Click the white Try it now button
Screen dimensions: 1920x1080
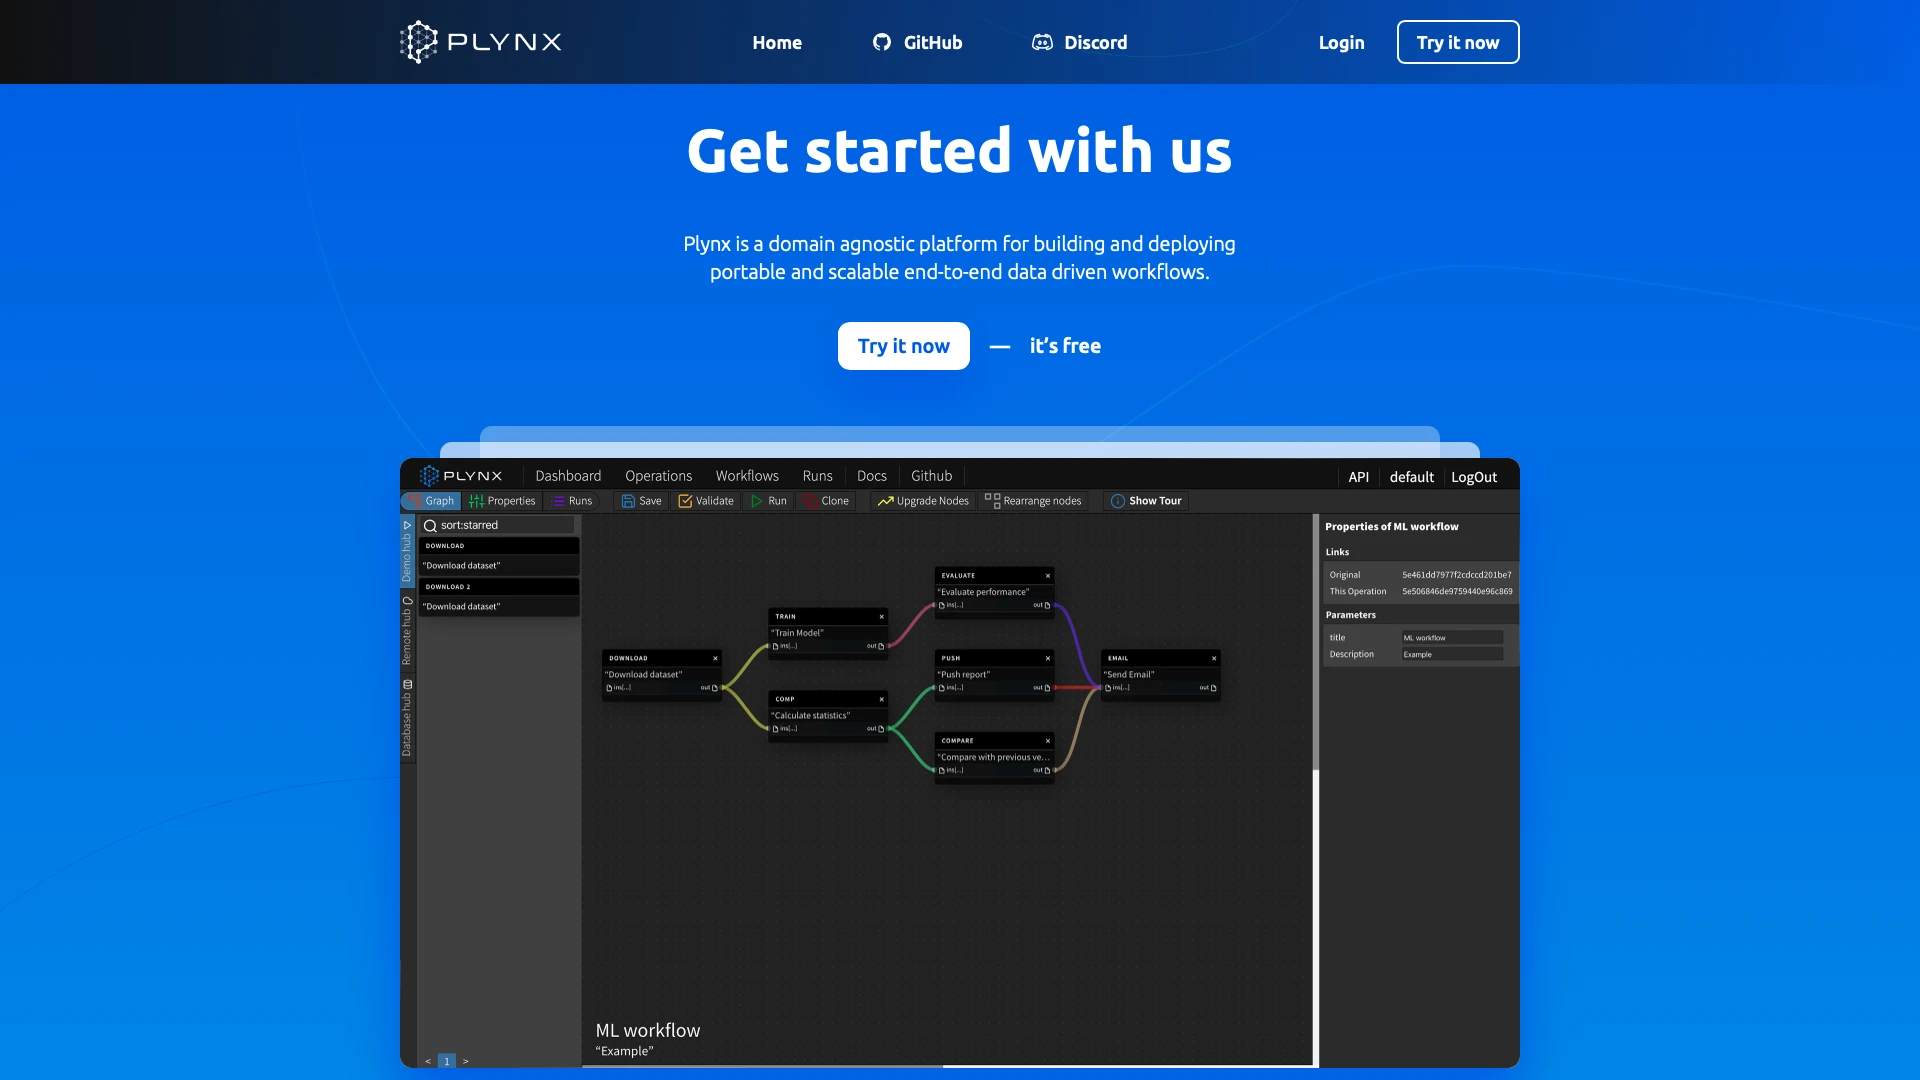coord(904,346)
